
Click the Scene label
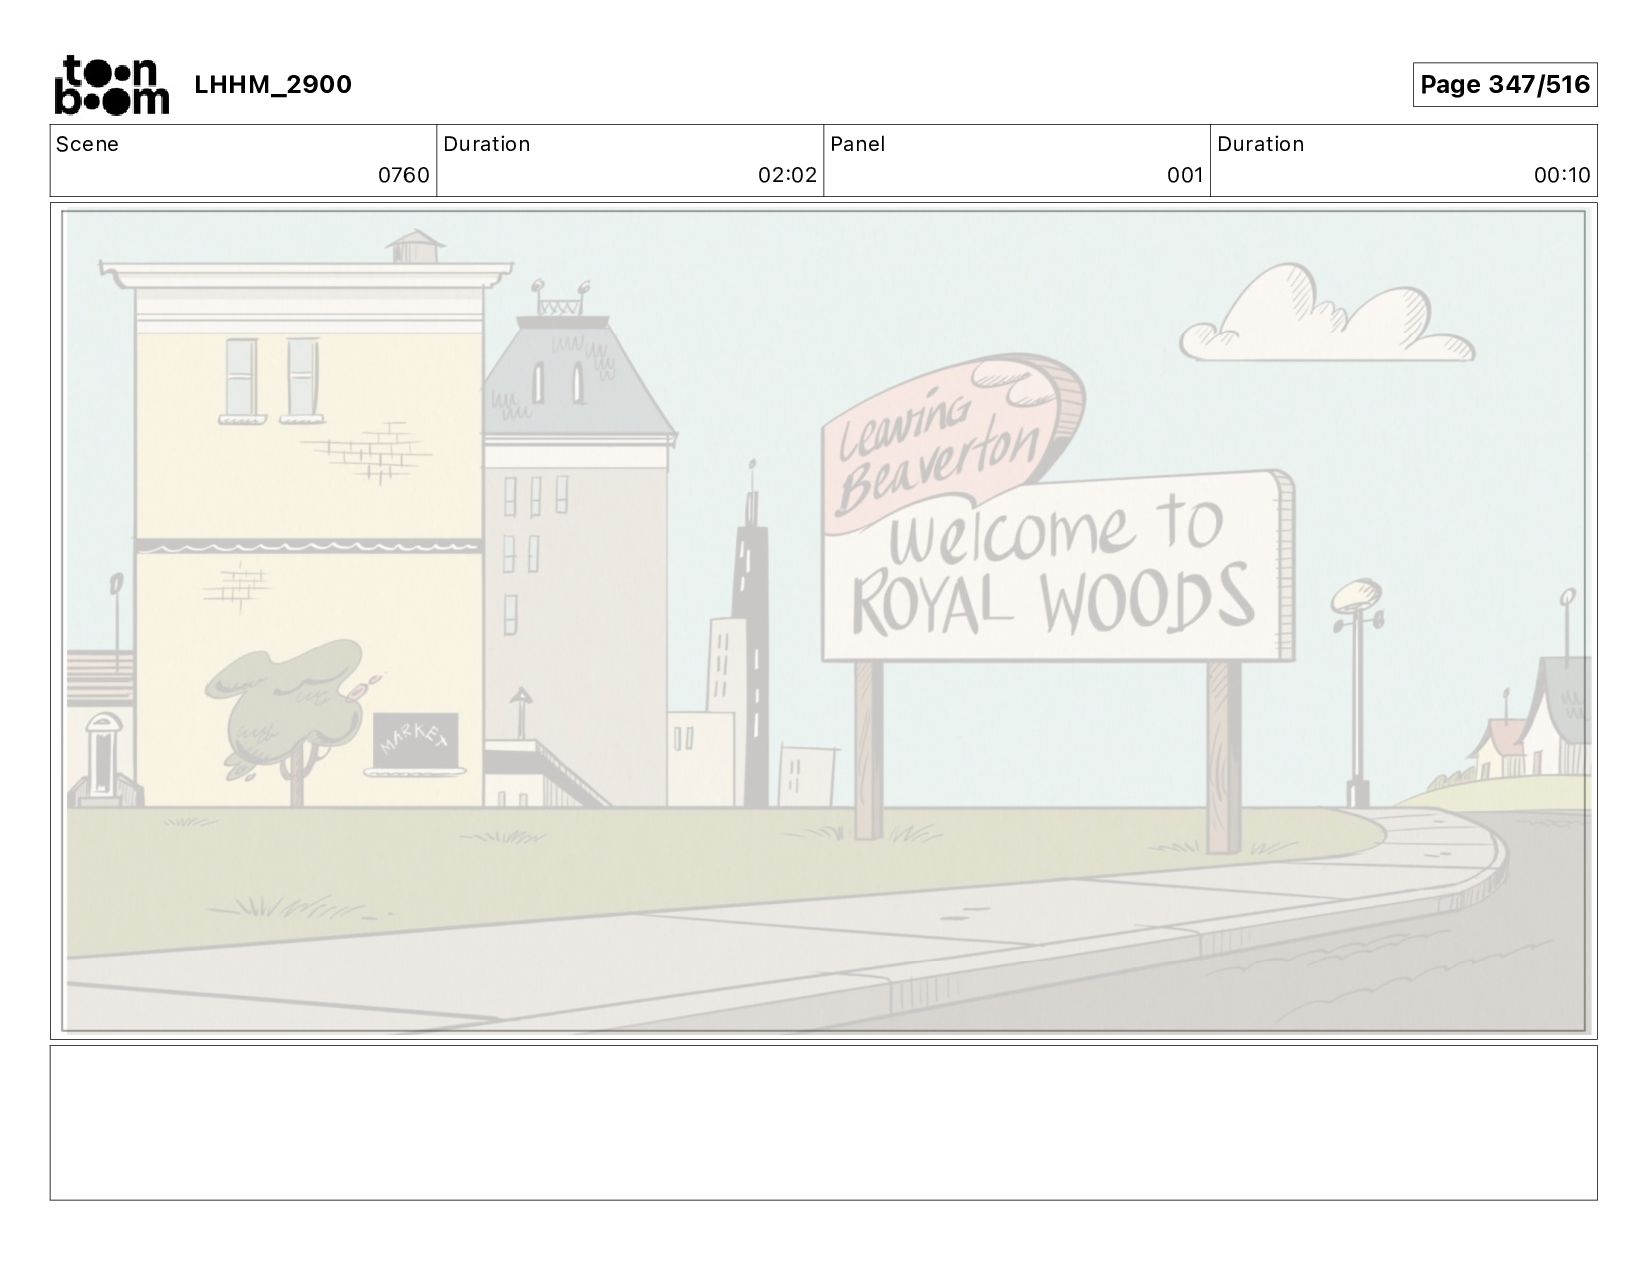click(87, 144)
